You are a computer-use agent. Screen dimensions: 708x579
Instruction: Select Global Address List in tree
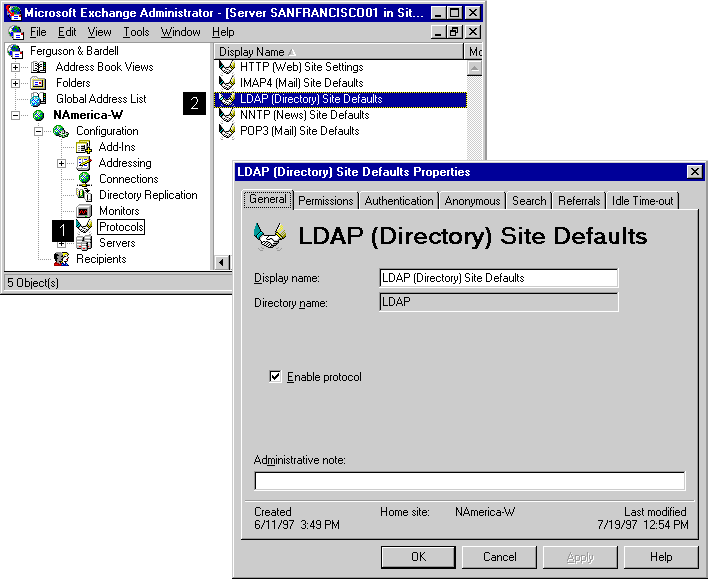[x=101, y=99]
